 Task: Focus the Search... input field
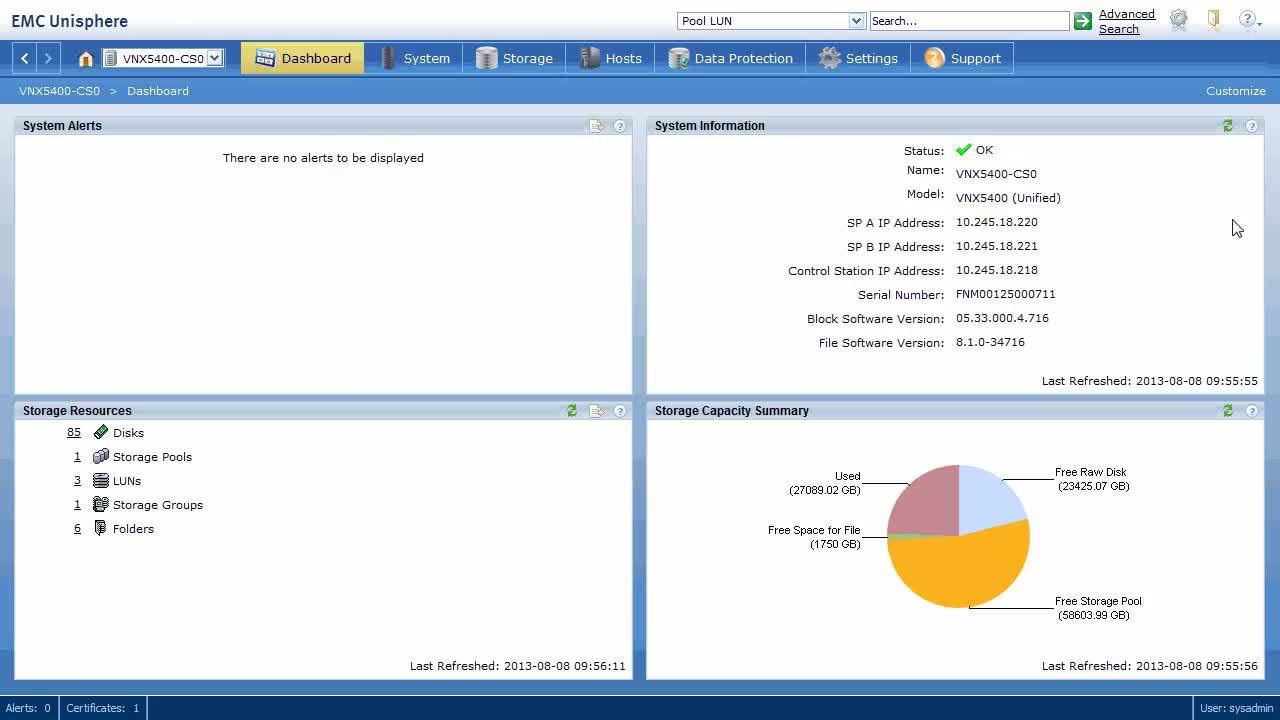969,21
